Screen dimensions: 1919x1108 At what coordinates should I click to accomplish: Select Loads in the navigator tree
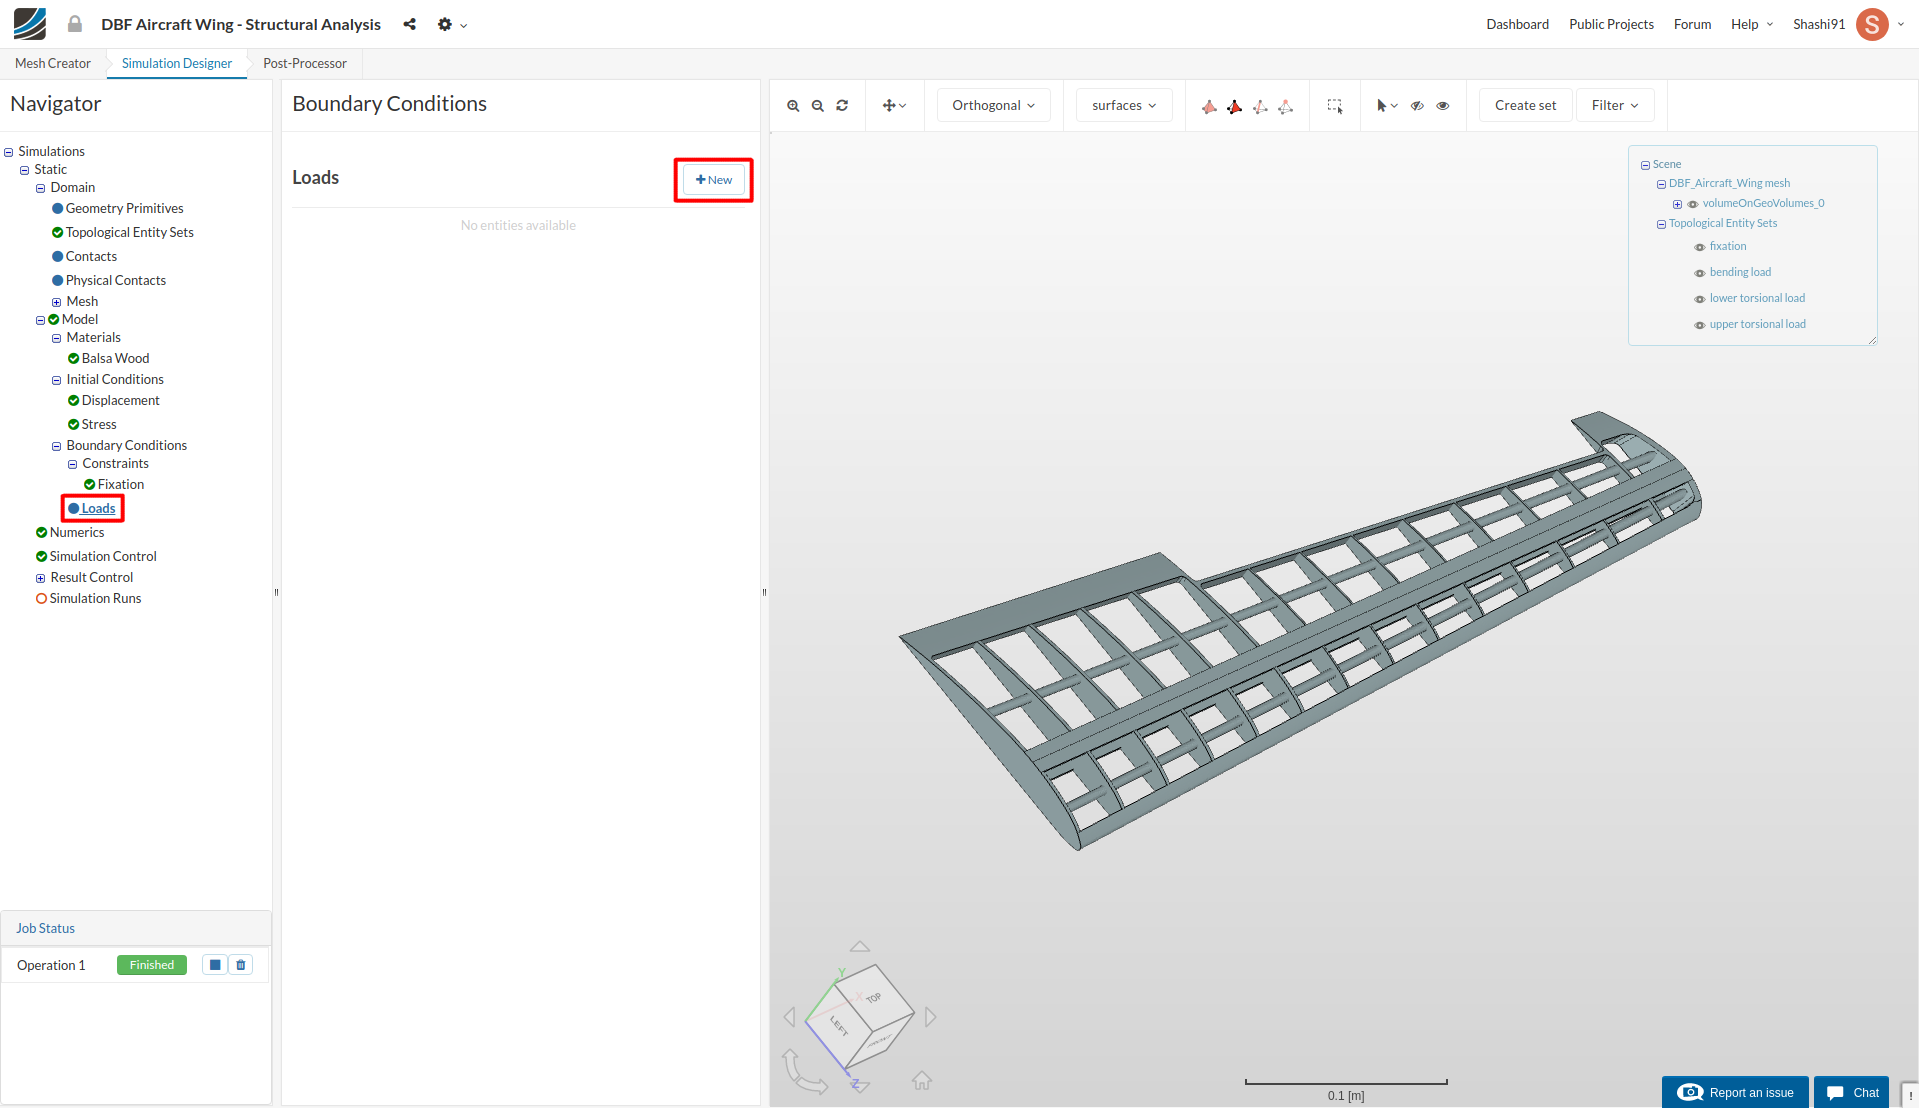coord(98,509)
